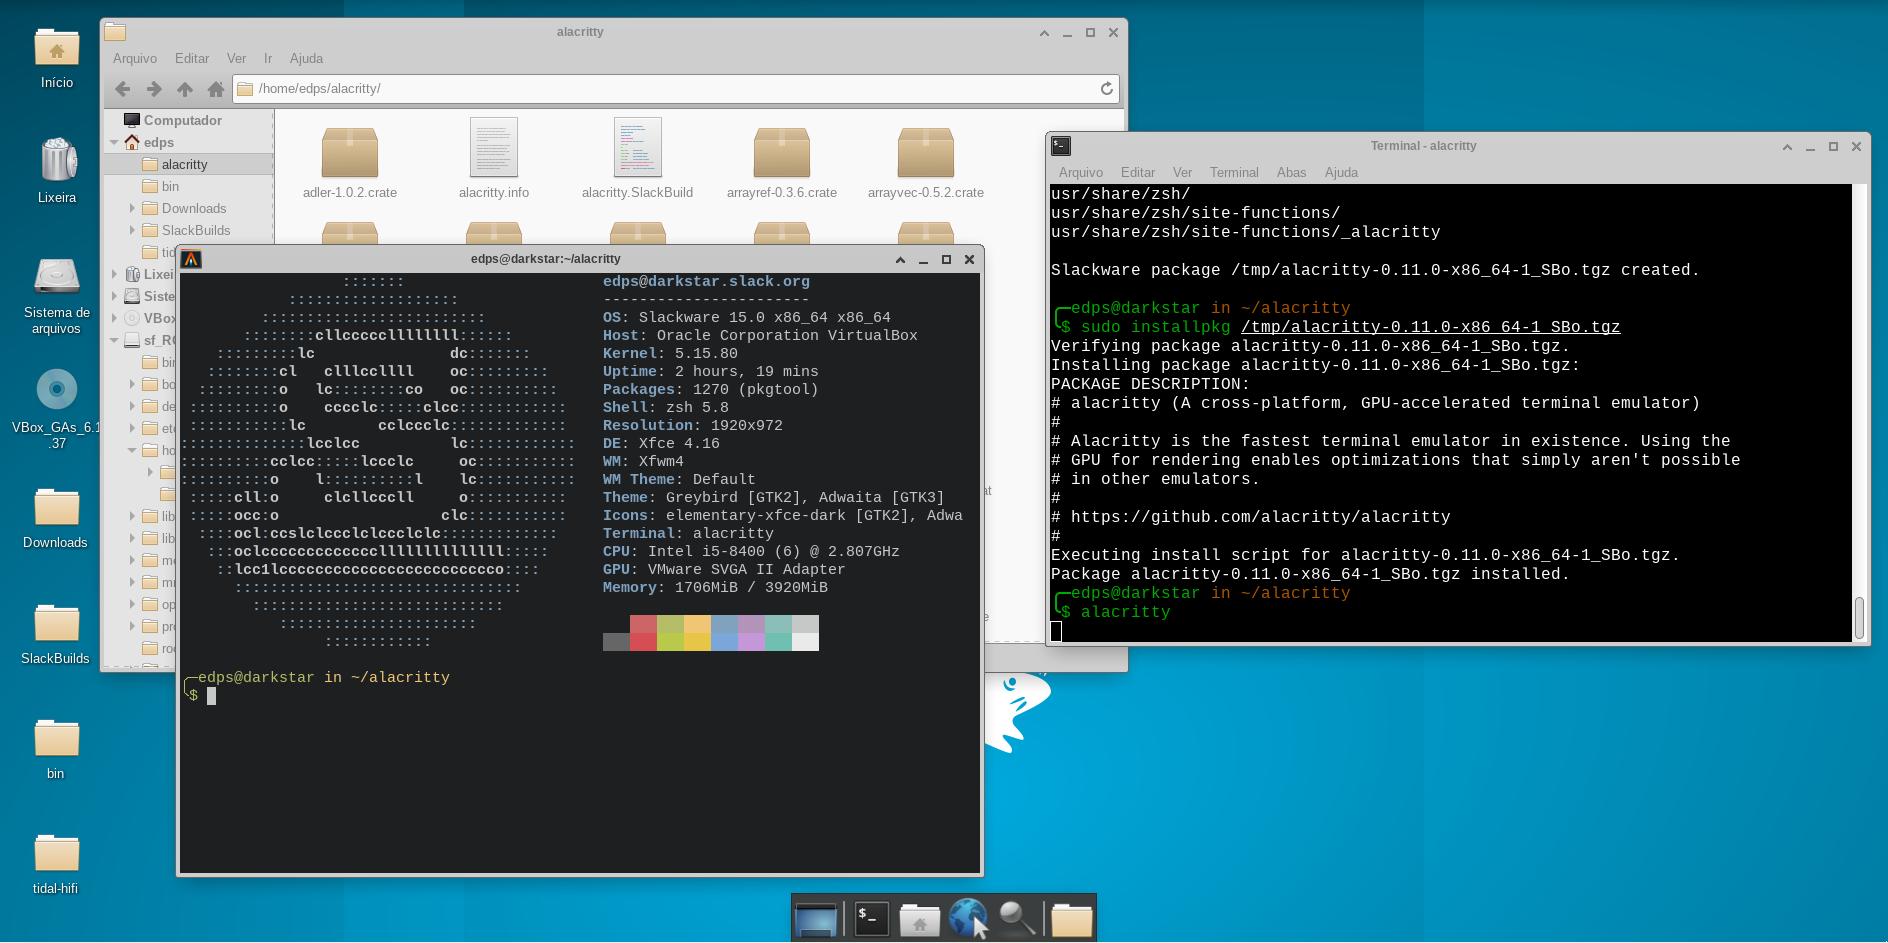Roll up Terminal window with shade arrow
1888x943 pixels.
pyautogui.click(x=1787, y=146)
